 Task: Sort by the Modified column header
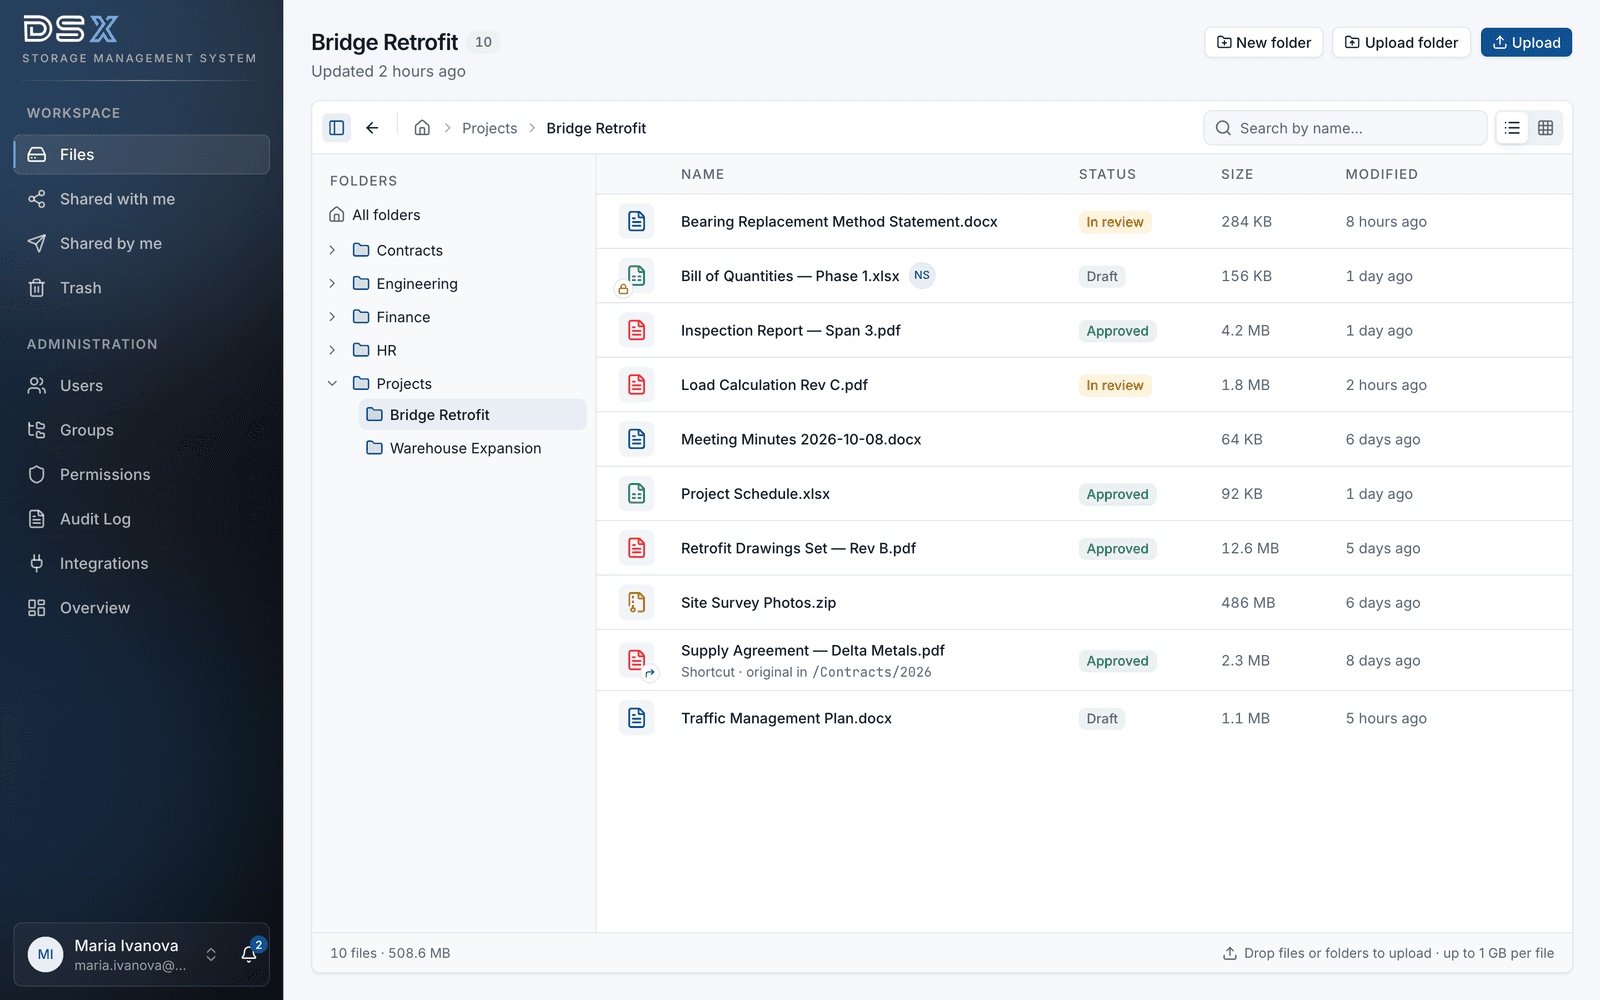click(x=1381, y=174)
